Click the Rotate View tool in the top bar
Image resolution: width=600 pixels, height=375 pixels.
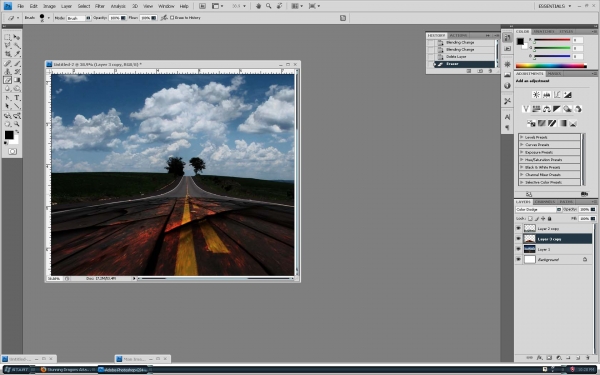click(x=279, y=6)
